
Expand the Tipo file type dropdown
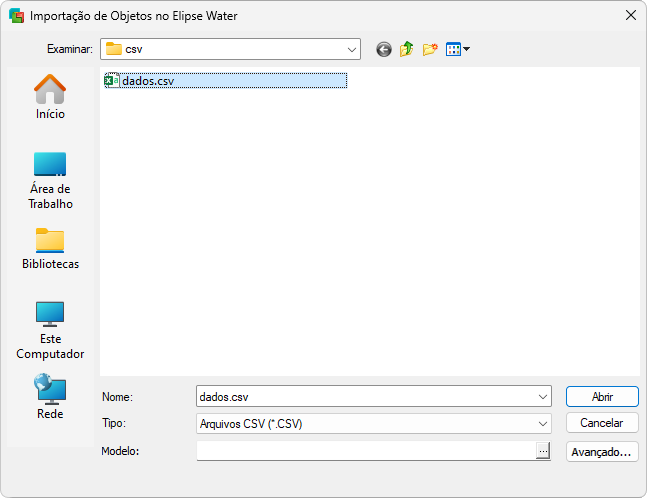click(x=543, y=424)
